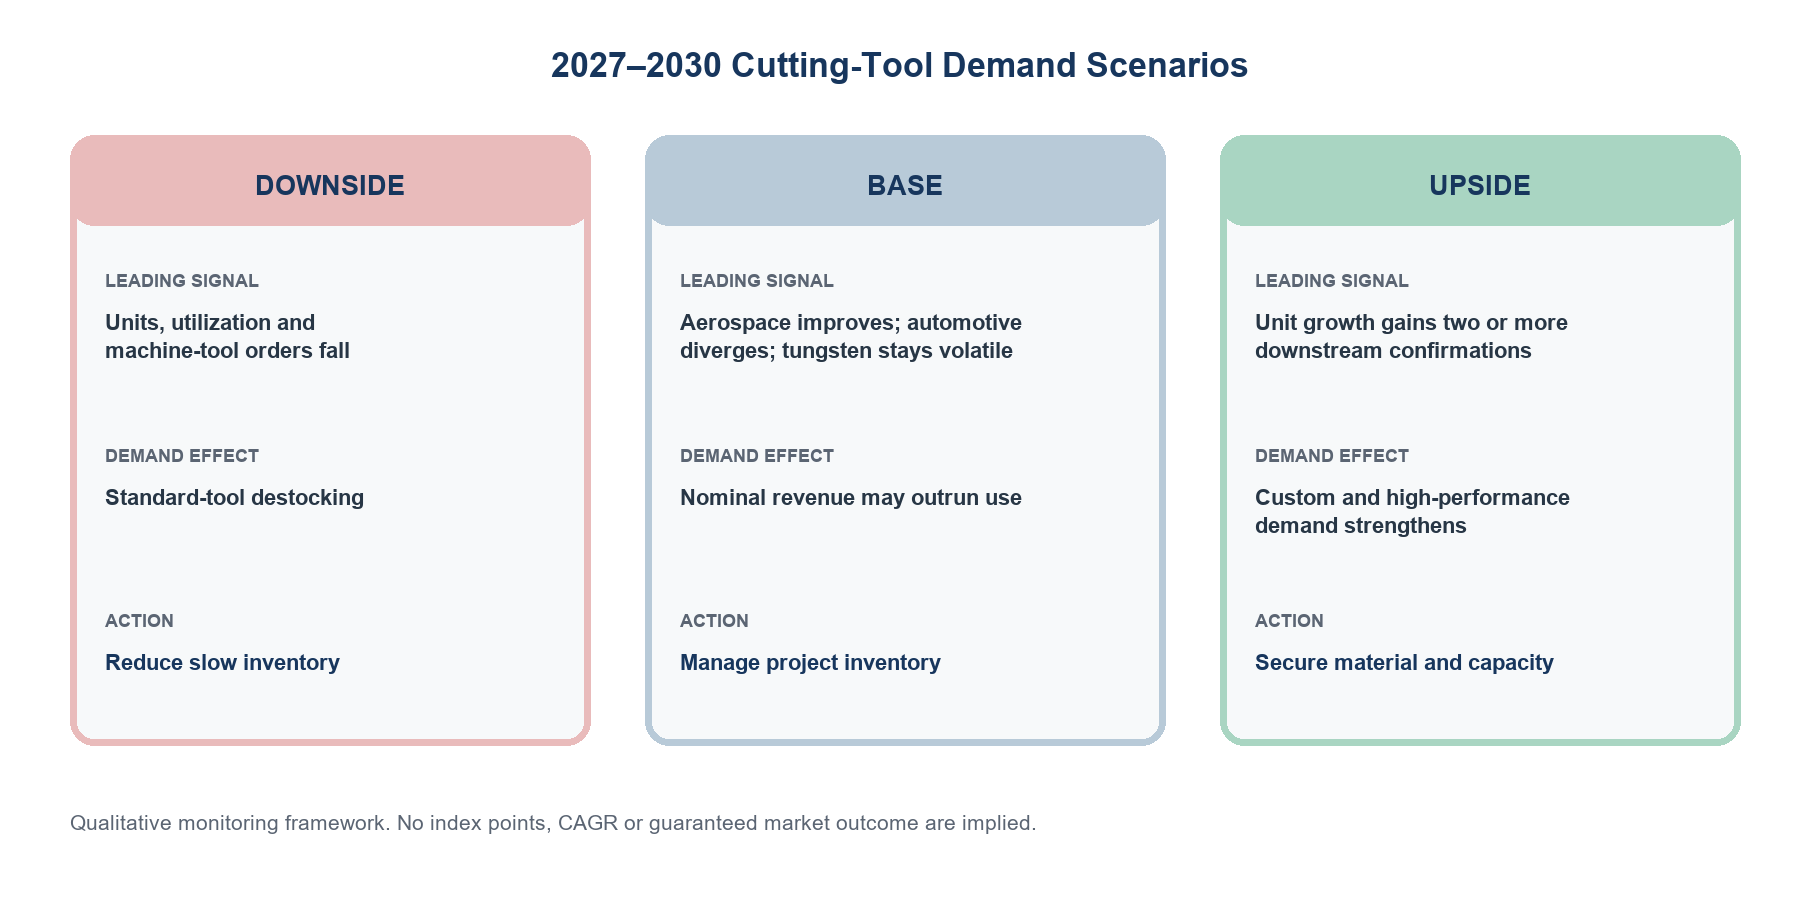Click 'Reduce slow inventory' action
1800x900 pixels.
coord(222,662)
